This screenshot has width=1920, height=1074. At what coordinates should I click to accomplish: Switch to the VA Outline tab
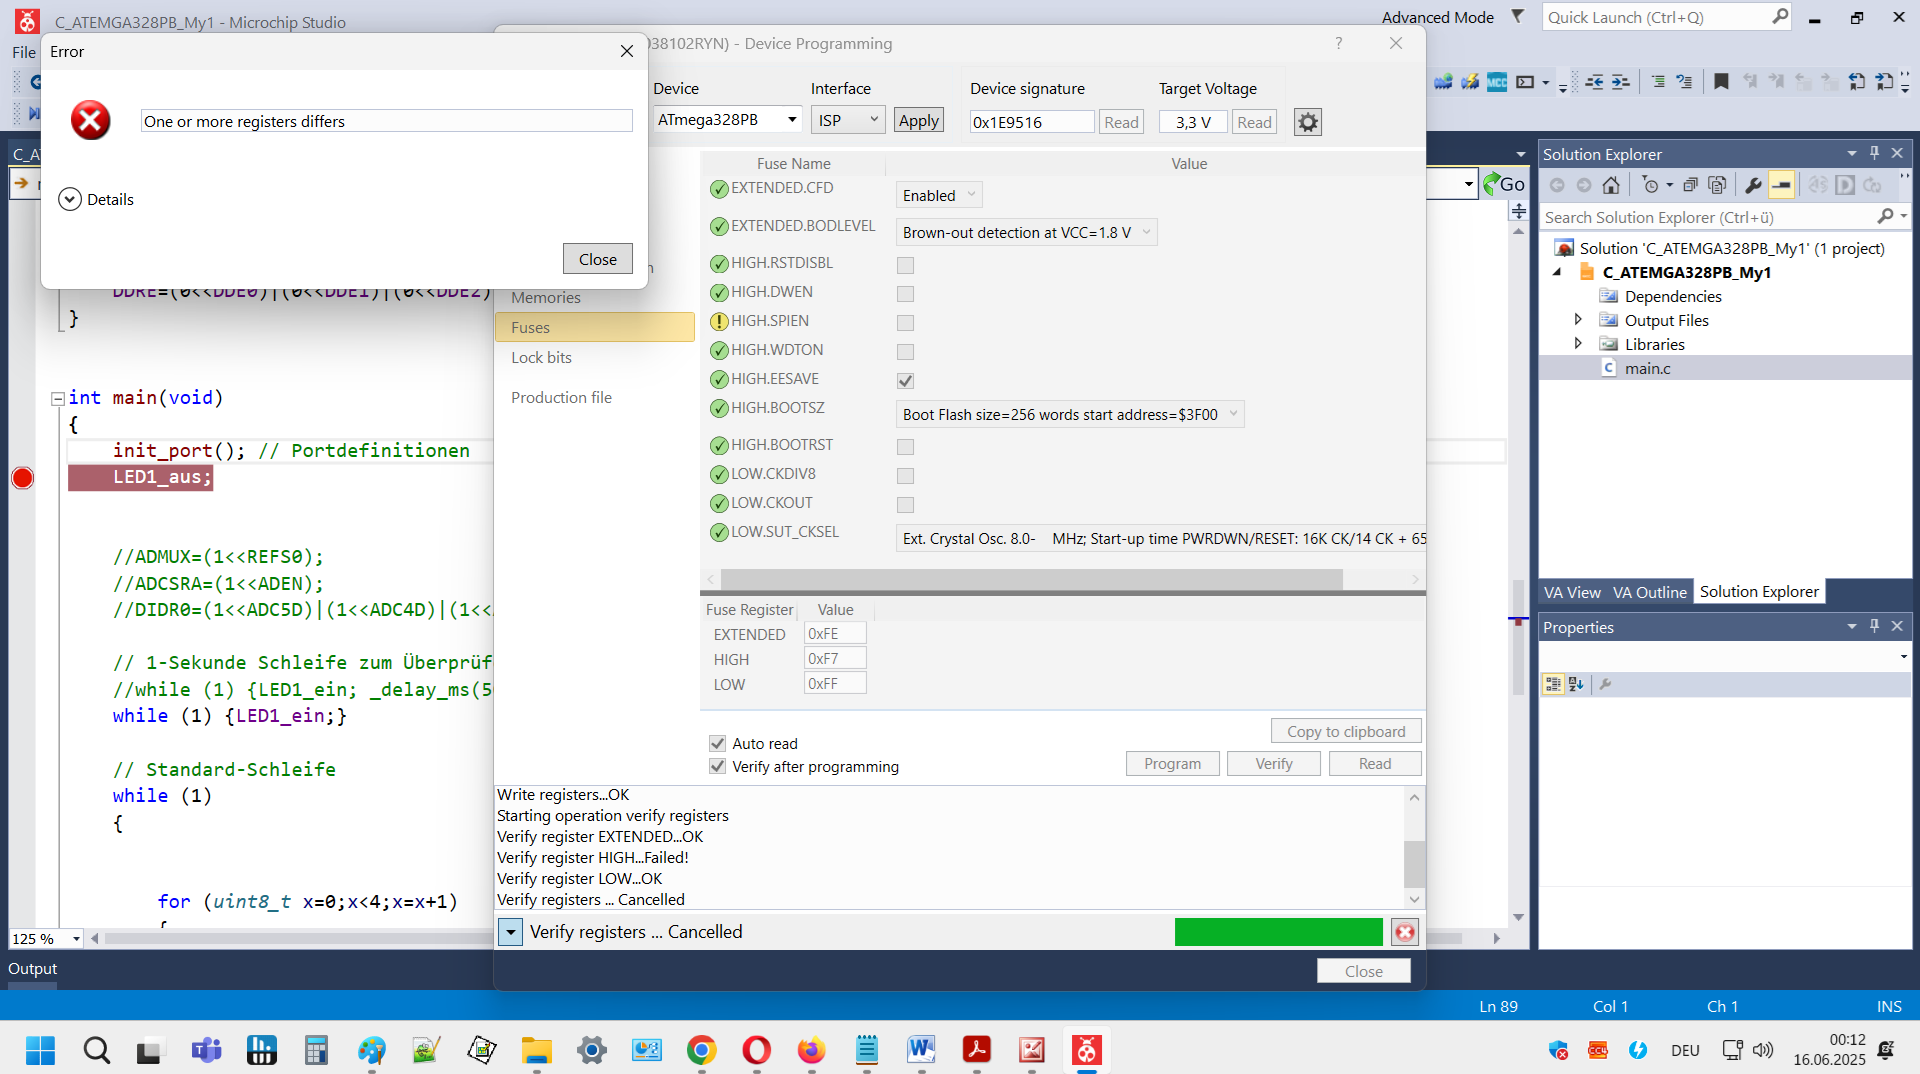tap(1649, 592)
